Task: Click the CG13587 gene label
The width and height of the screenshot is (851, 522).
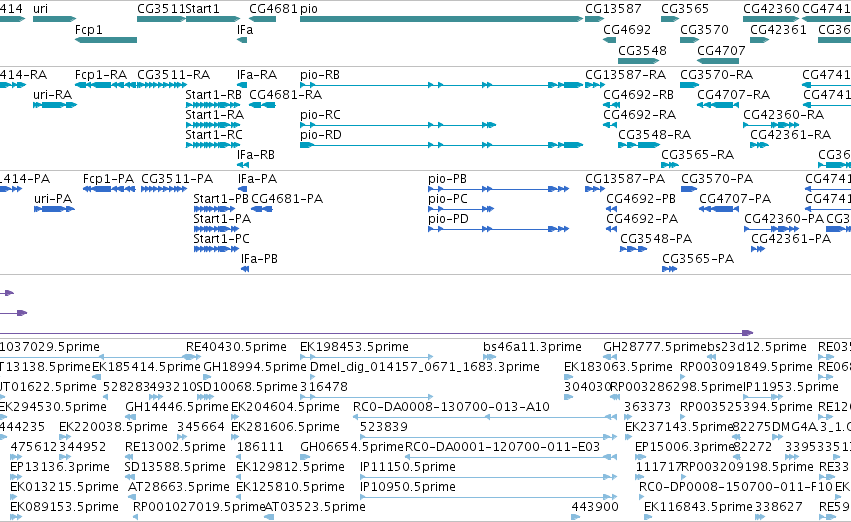Action: (613, 9)
